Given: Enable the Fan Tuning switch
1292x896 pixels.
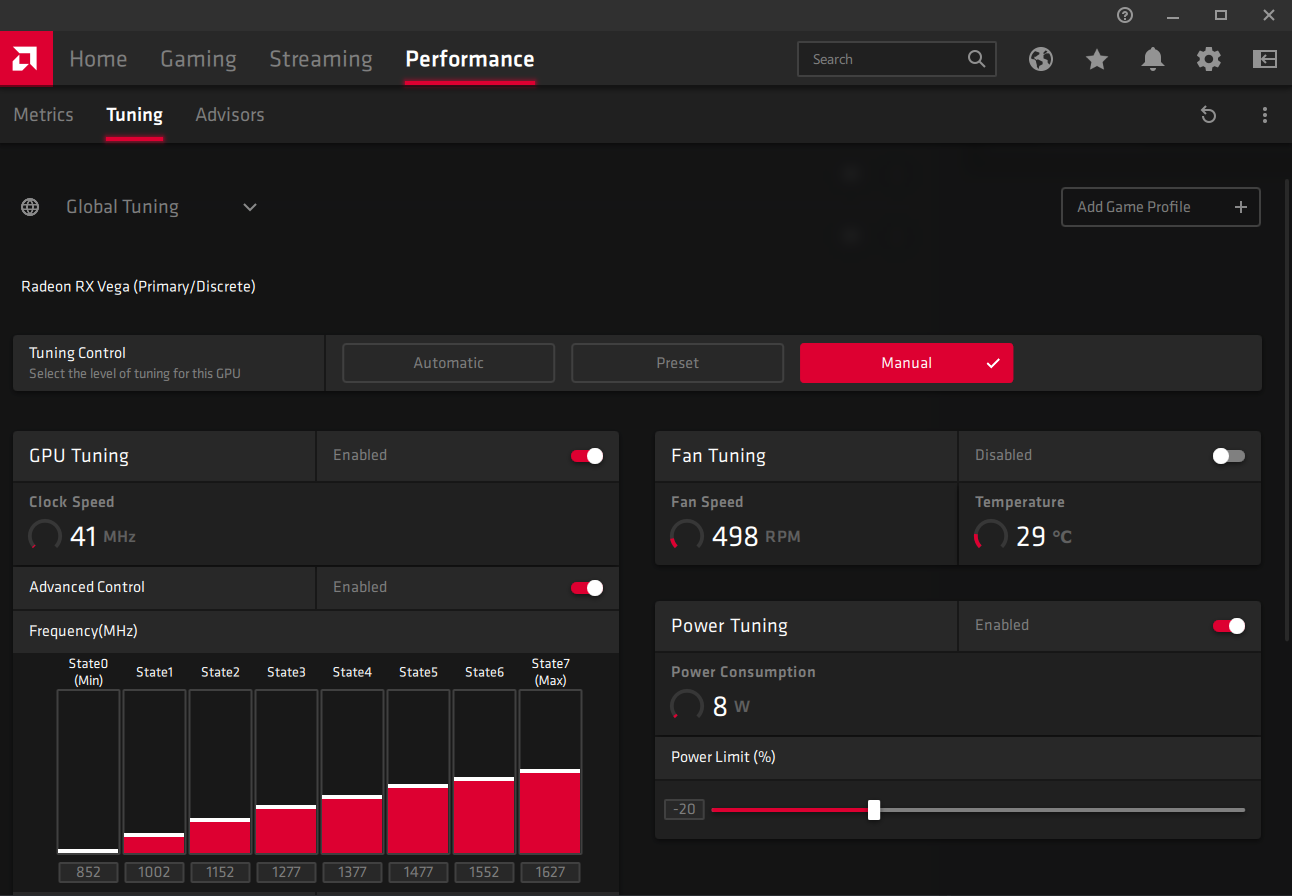Looking at the screenshot, I should click(1229, 456).
